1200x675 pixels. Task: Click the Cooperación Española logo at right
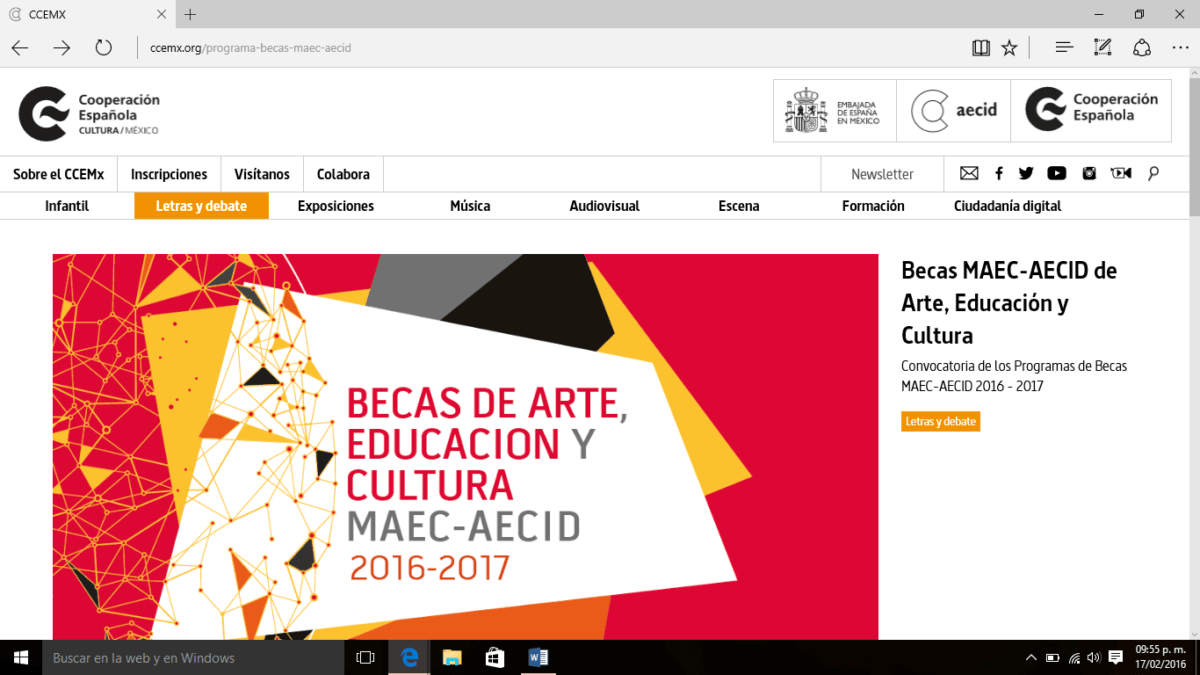click(x=1091, y=111)
